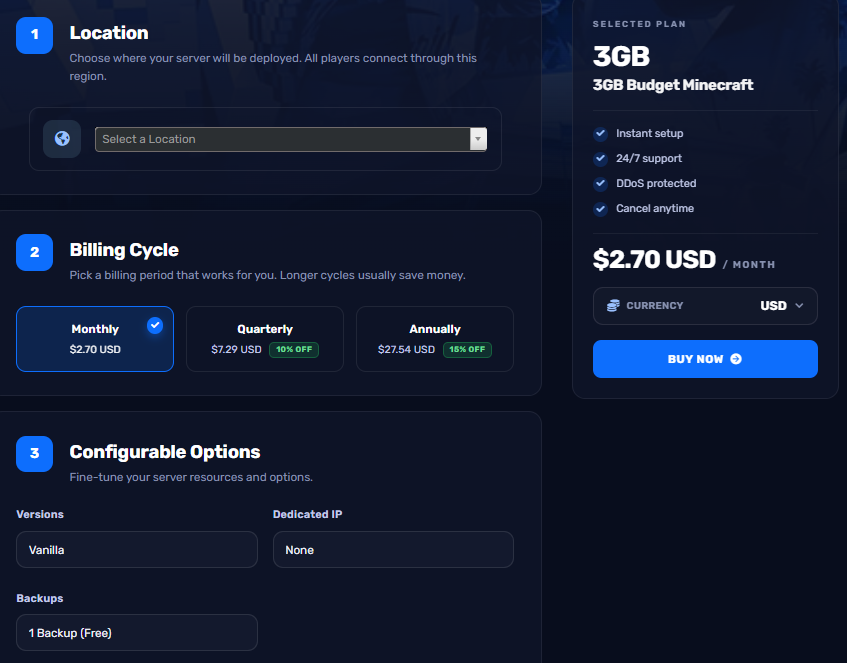The height and width of the screenshot is (663, 847).
Task: Click the $2.70 USD price on Monthly card
Action: (95, 350)
